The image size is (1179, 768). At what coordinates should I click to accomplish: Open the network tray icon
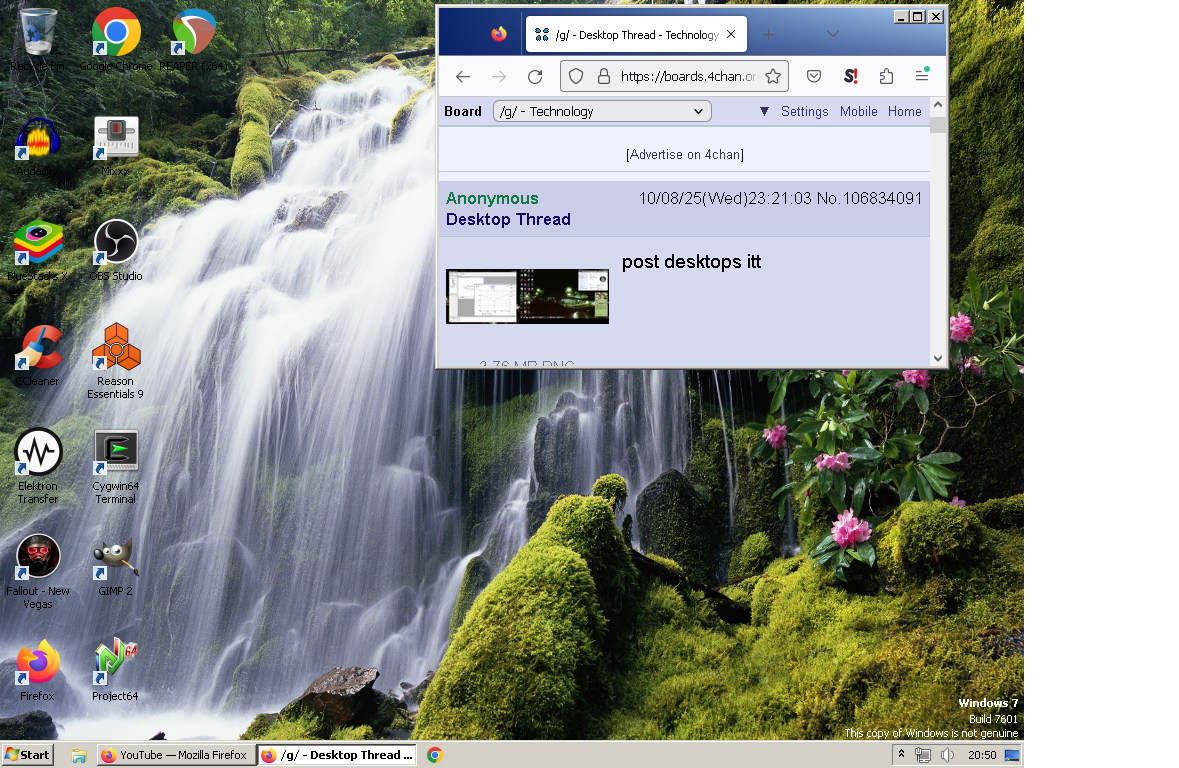point(923,754)
